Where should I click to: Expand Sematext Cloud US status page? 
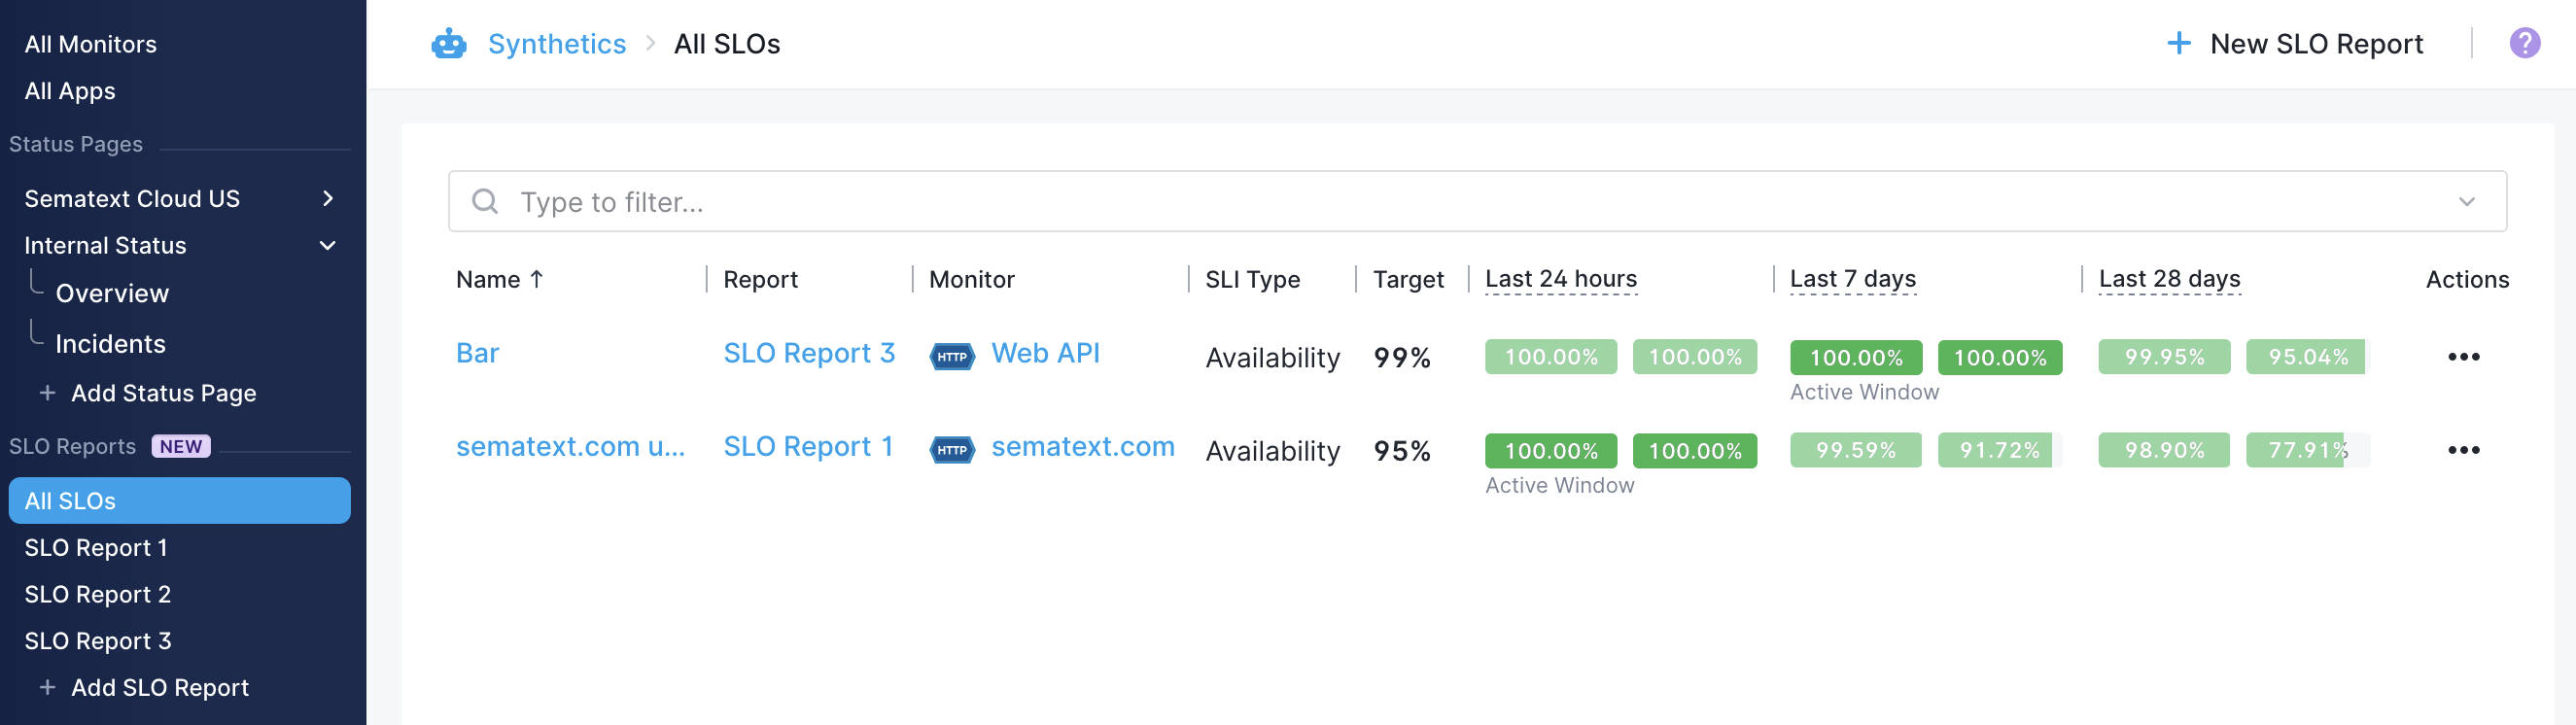tap(327, 198)
